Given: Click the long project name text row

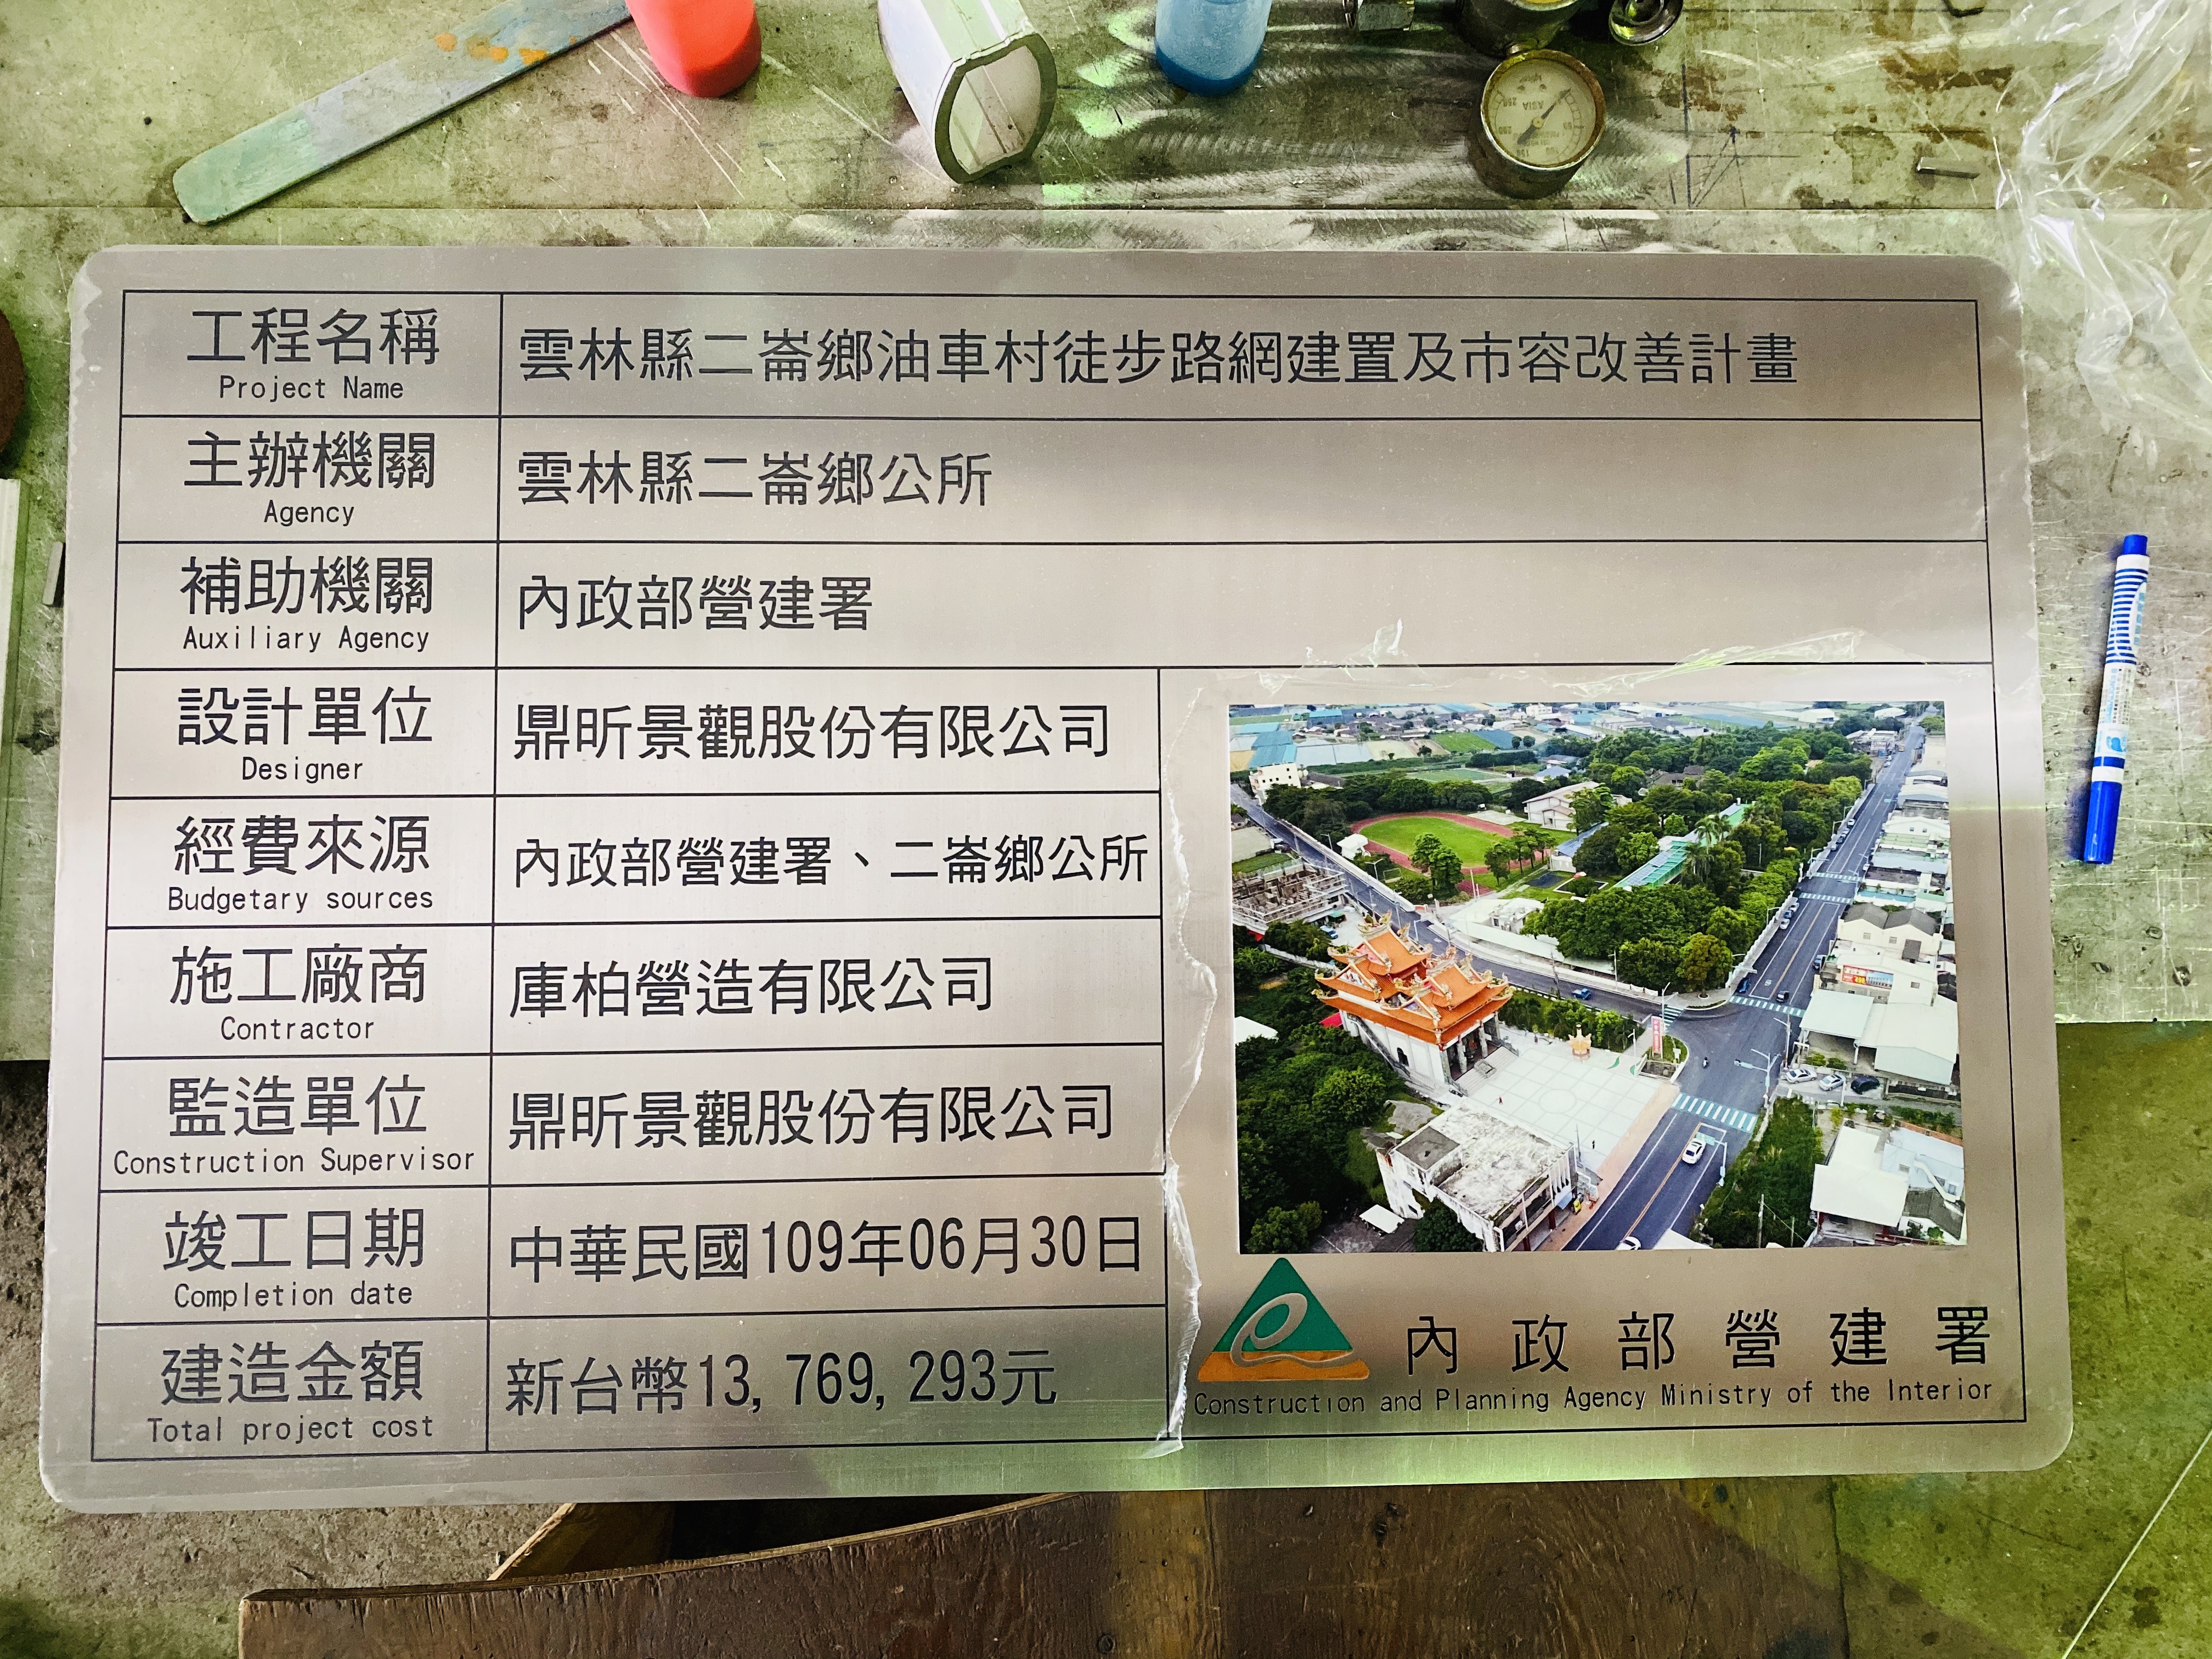Looking at the screenshot, I should 1157,358.
